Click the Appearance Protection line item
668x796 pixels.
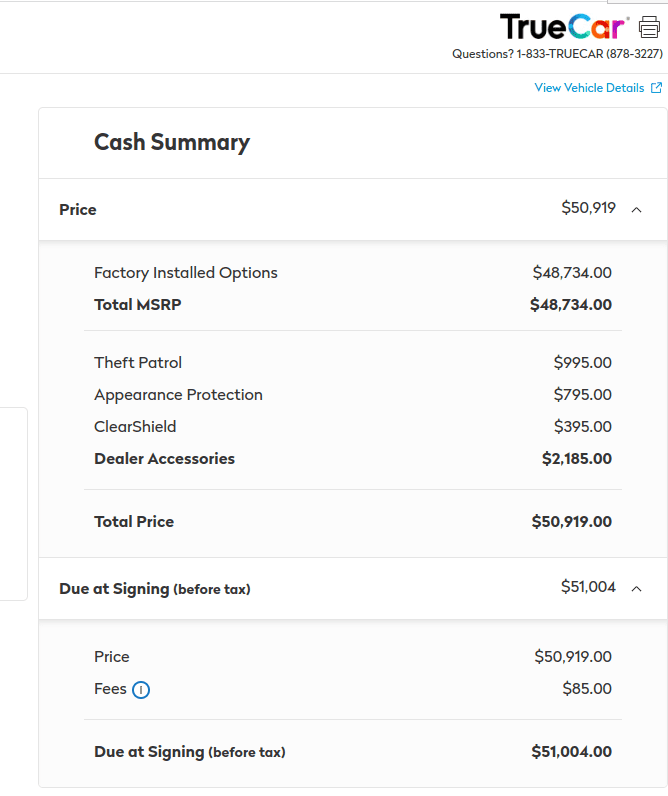point(178,395)
